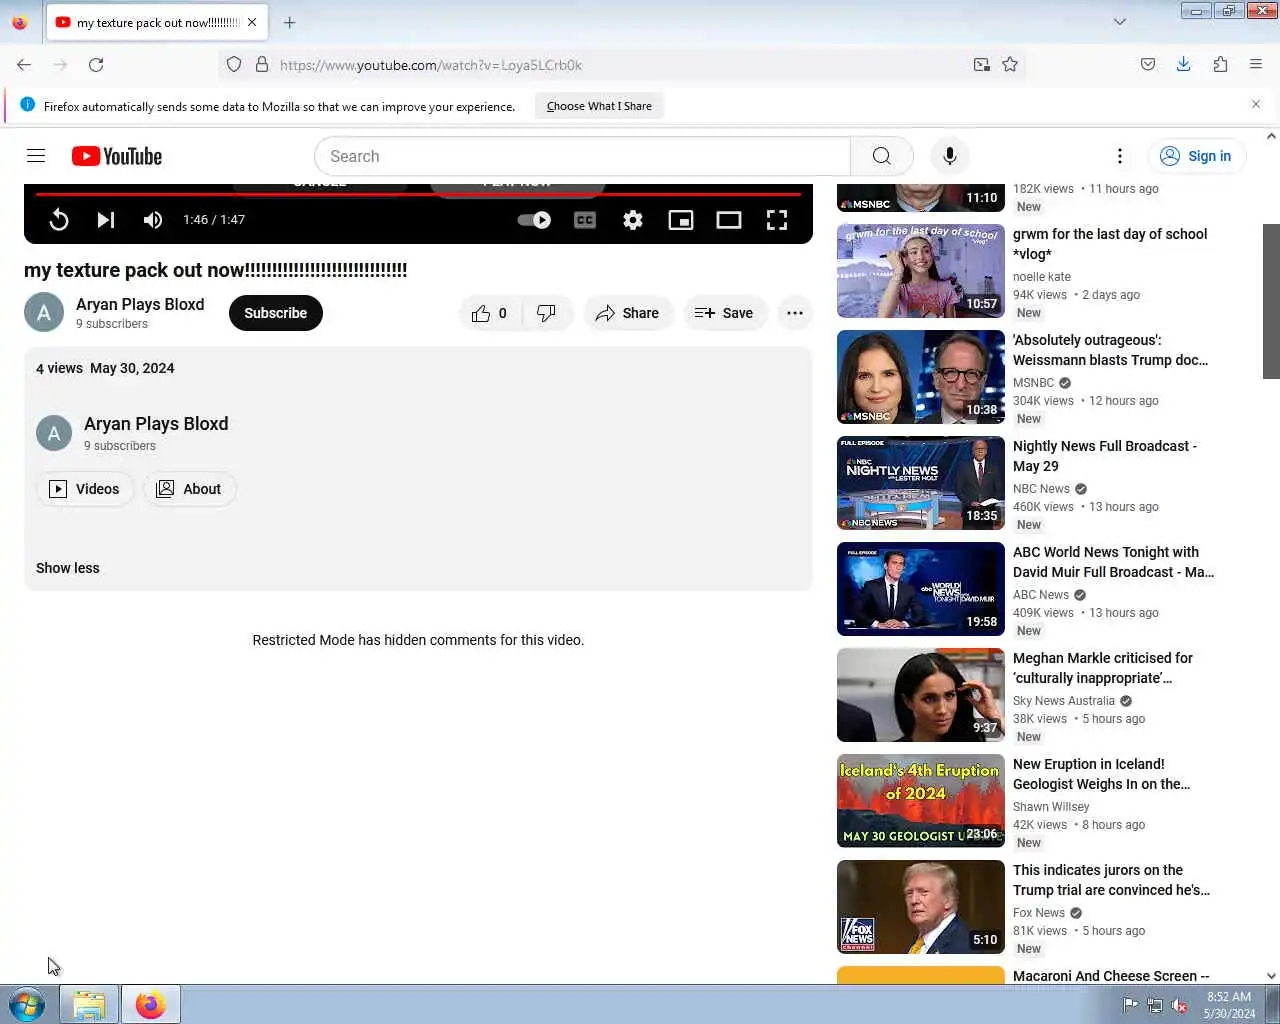The height and width of the screenshot is (1024, 1280).
Task: Open more actions ellipsis under the video
Action: click(795, 313)
